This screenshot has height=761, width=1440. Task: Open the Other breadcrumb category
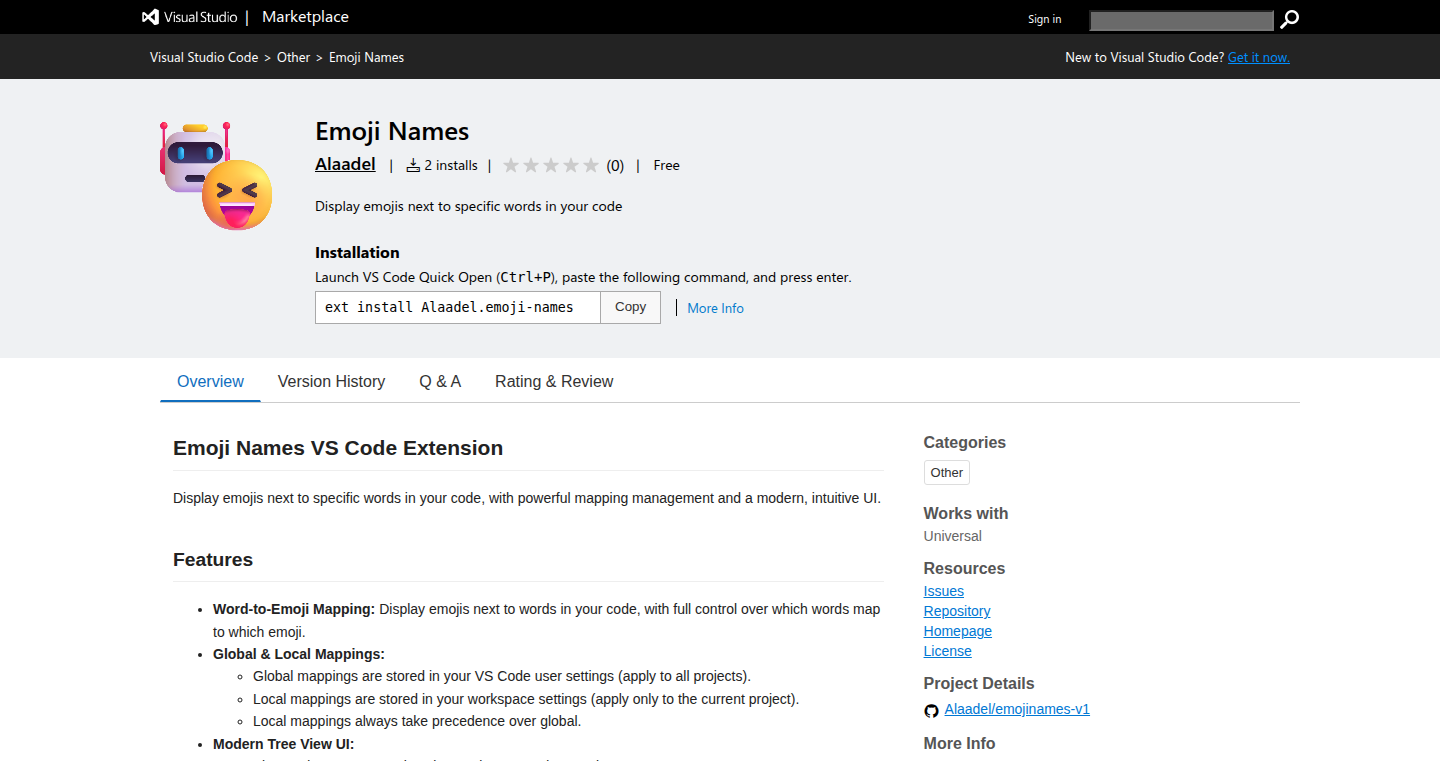[294, 57]
